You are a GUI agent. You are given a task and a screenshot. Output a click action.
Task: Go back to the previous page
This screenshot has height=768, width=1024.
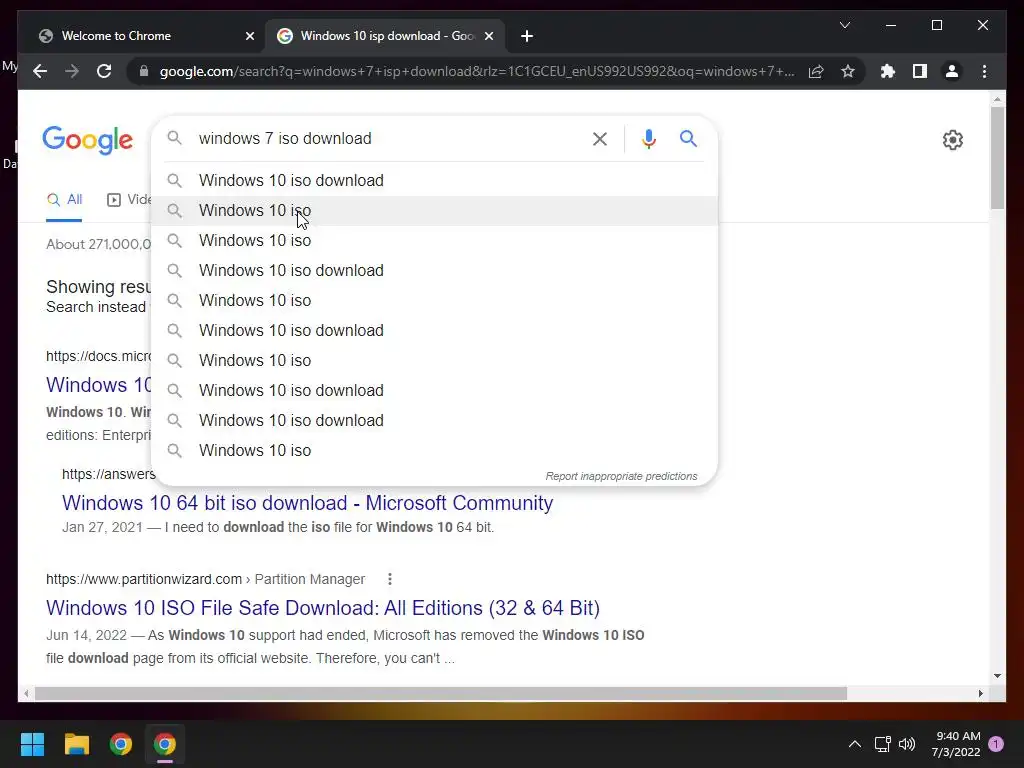tap(40, 71)
